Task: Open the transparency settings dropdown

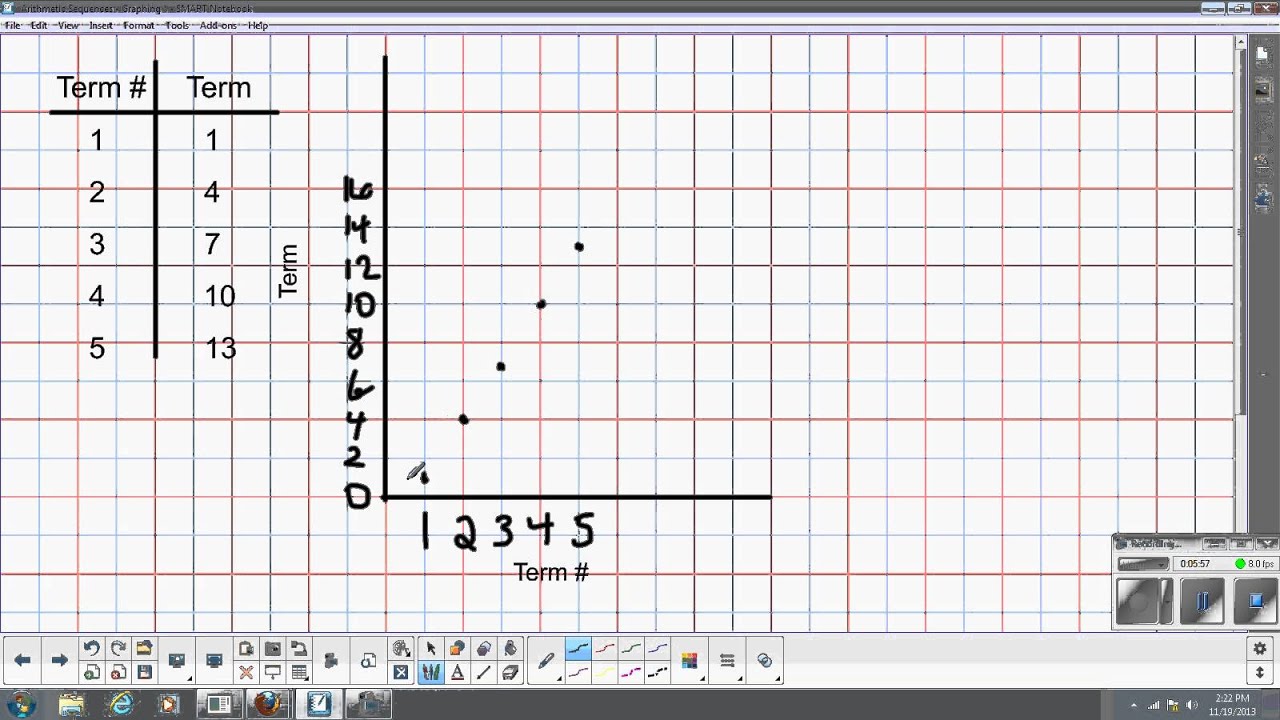Action: point(764,660)
